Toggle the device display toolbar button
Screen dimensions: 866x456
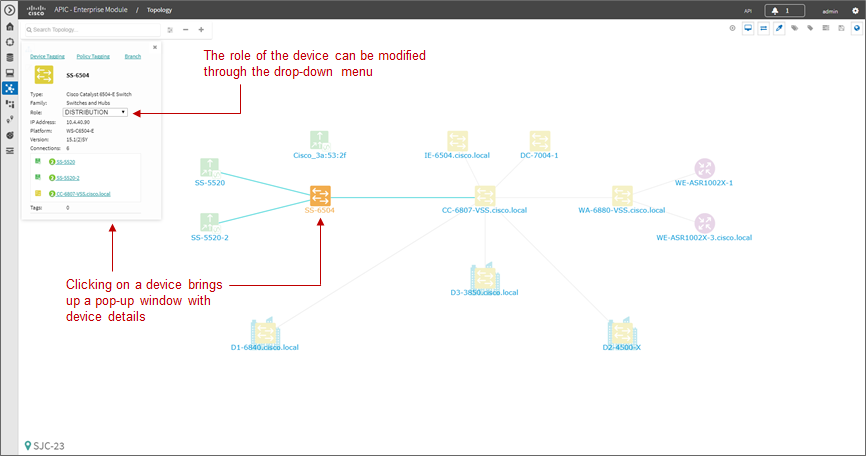click(x=748, y=28)
